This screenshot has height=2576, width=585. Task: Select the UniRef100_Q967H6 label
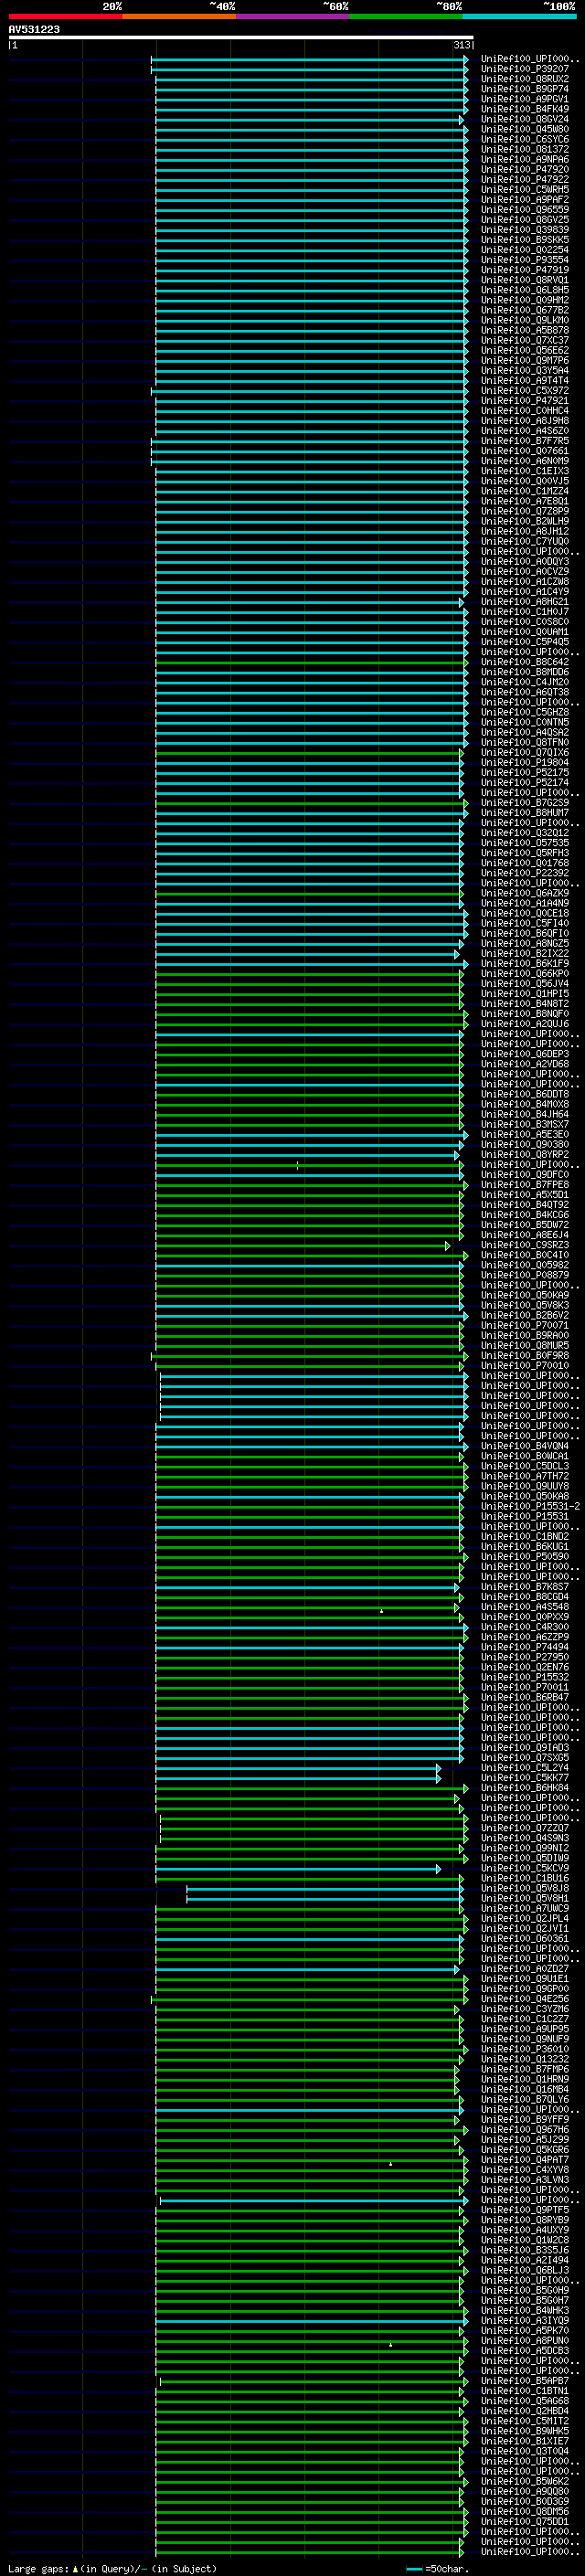(525, 2130)
